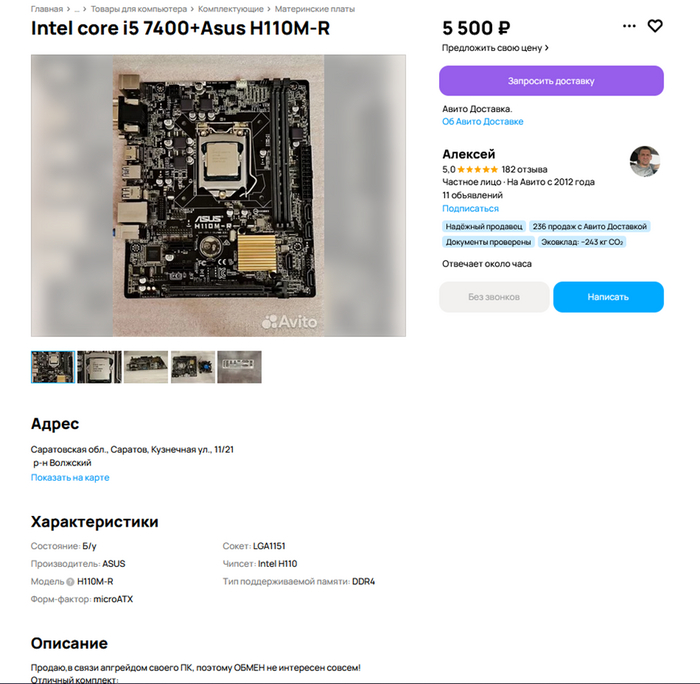Expand the collapsed breadcrumb ellipsis
This screenshot has height=684, width=700.
(77, 9)
